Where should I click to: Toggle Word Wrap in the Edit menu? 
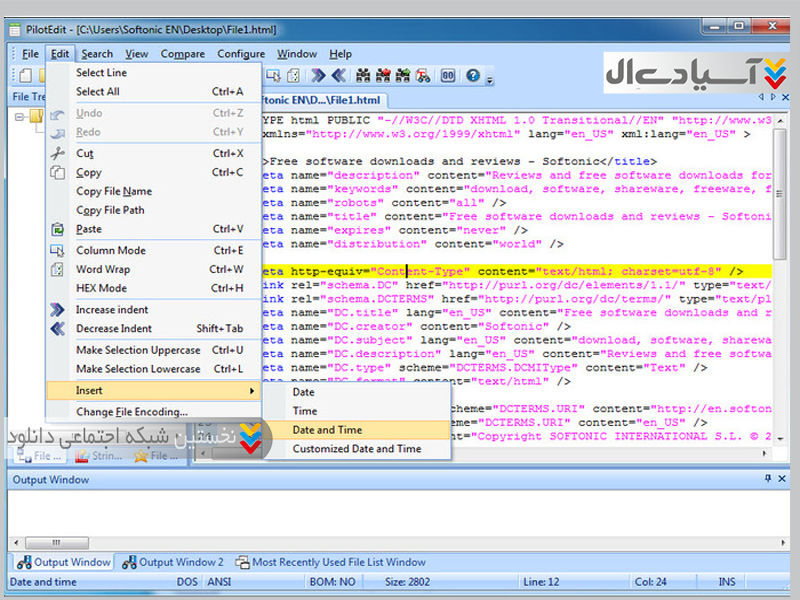pos(103,270)
